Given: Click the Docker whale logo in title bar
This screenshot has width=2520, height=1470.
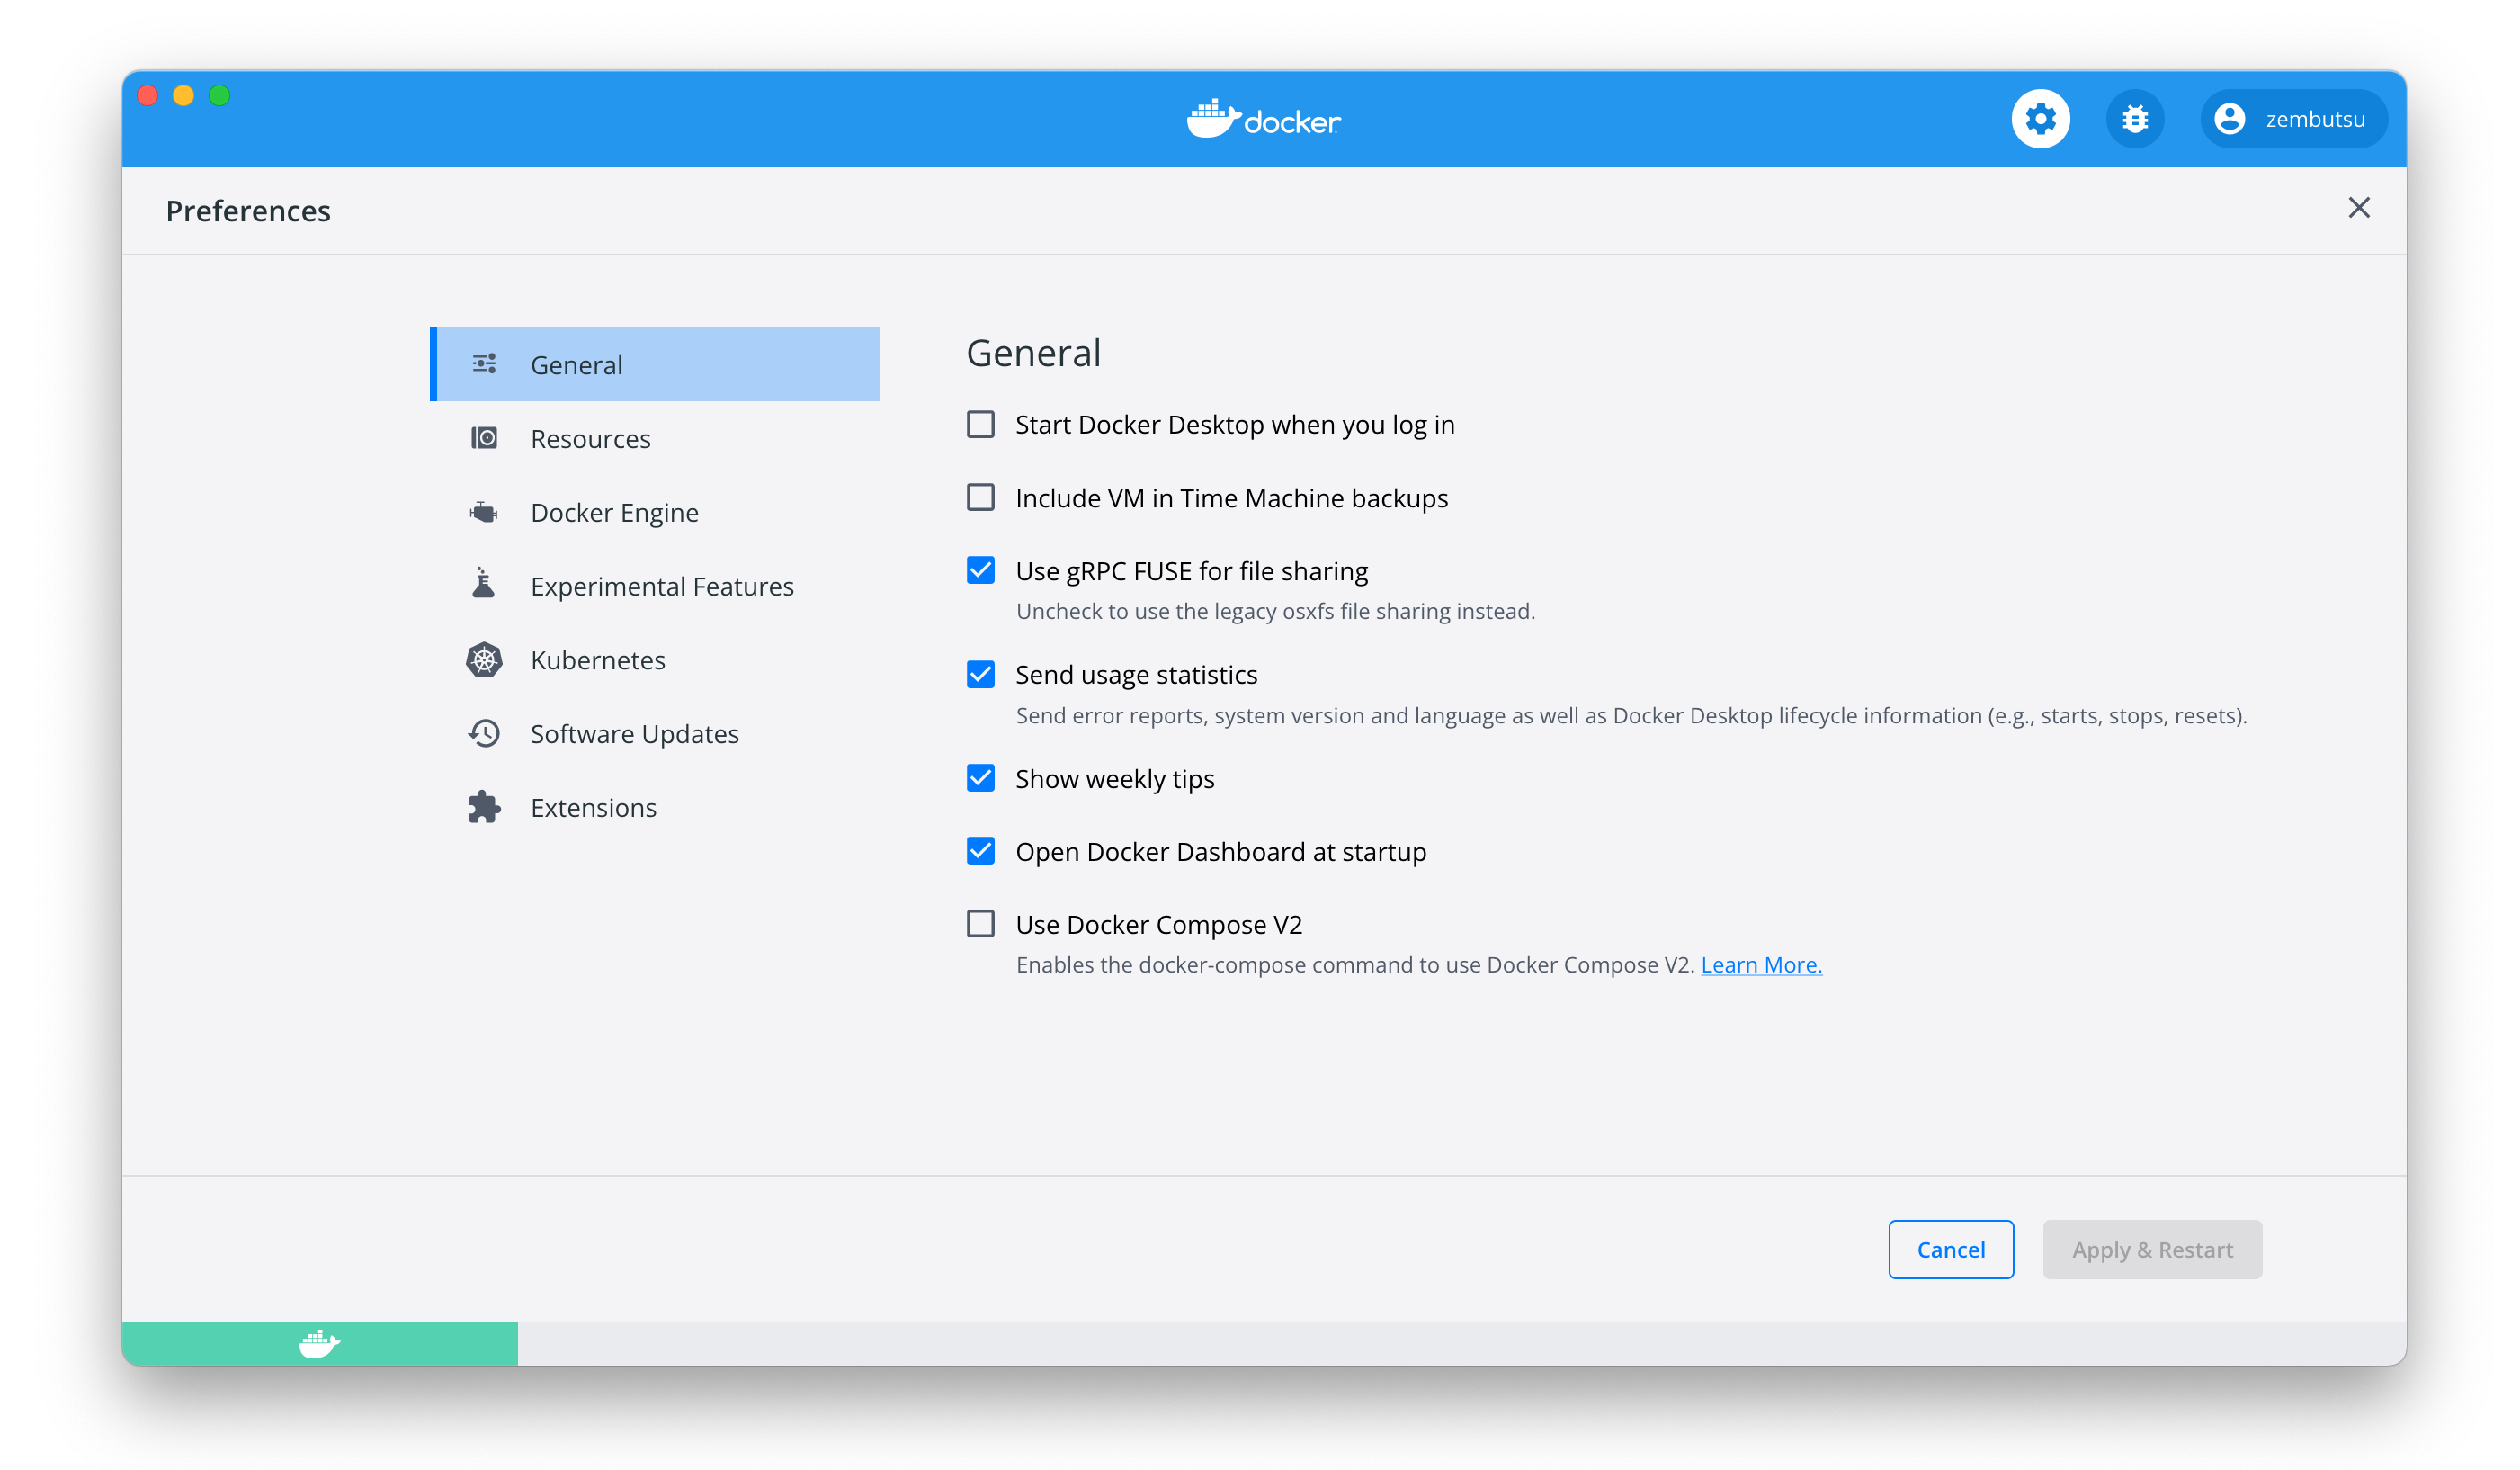Looking at the screenshot, I should (x=1263, y=119).
